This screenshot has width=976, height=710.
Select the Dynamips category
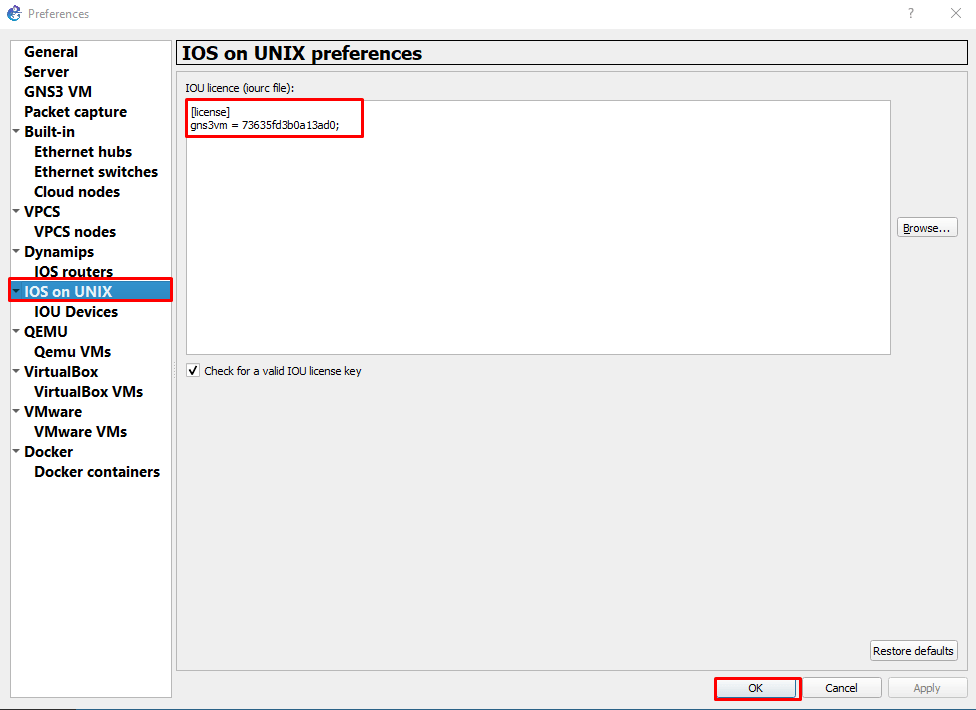59,252
